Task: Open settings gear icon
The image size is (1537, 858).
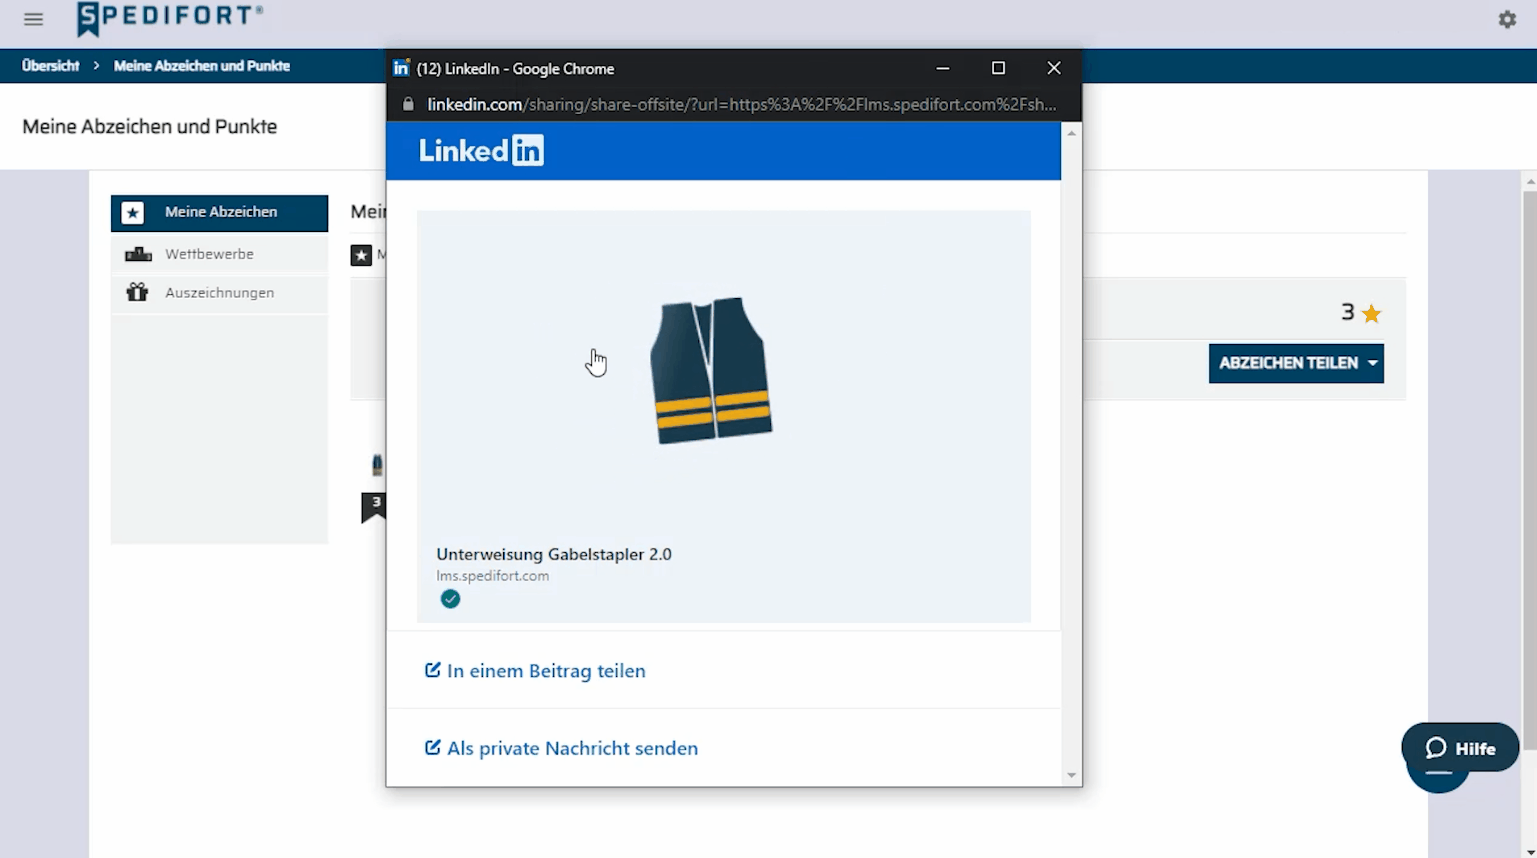Action: point(1507,19)
